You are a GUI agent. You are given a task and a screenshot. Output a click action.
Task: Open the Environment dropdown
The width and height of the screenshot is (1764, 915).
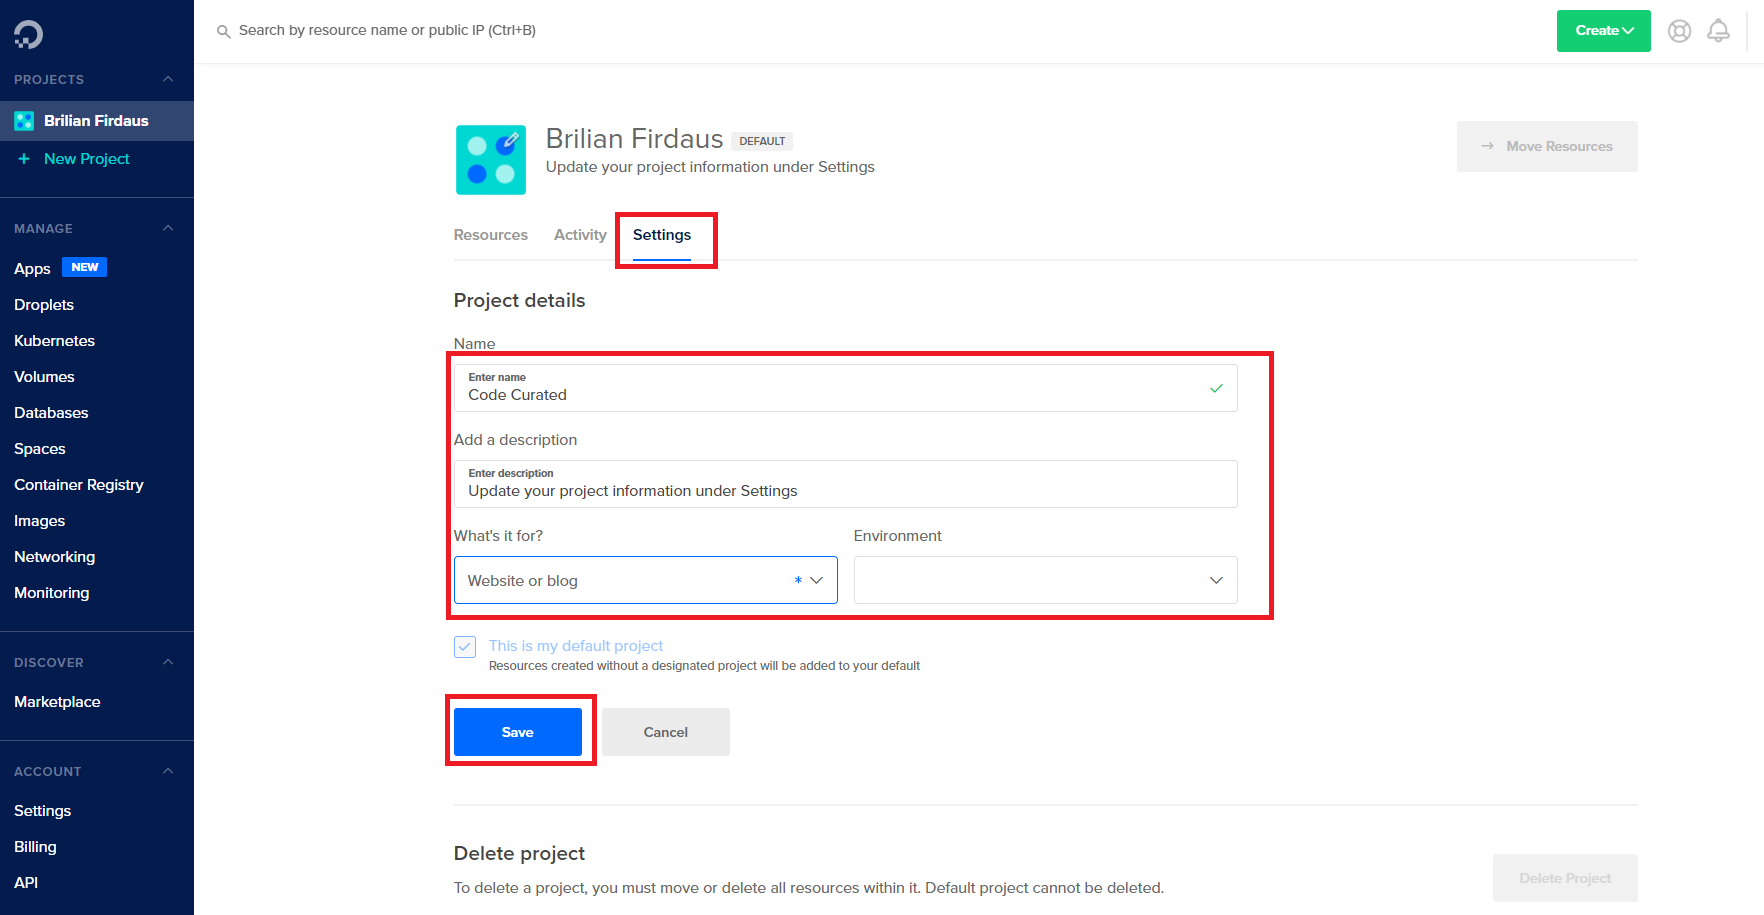pyautogui.click(x=1046, y=580)
